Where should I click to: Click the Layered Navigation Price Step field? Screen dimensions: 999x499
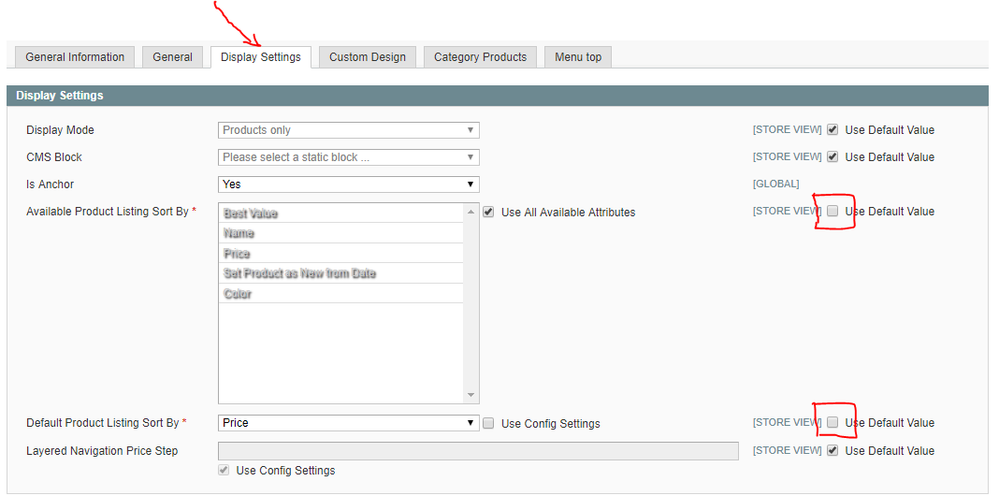coord(478,451)
